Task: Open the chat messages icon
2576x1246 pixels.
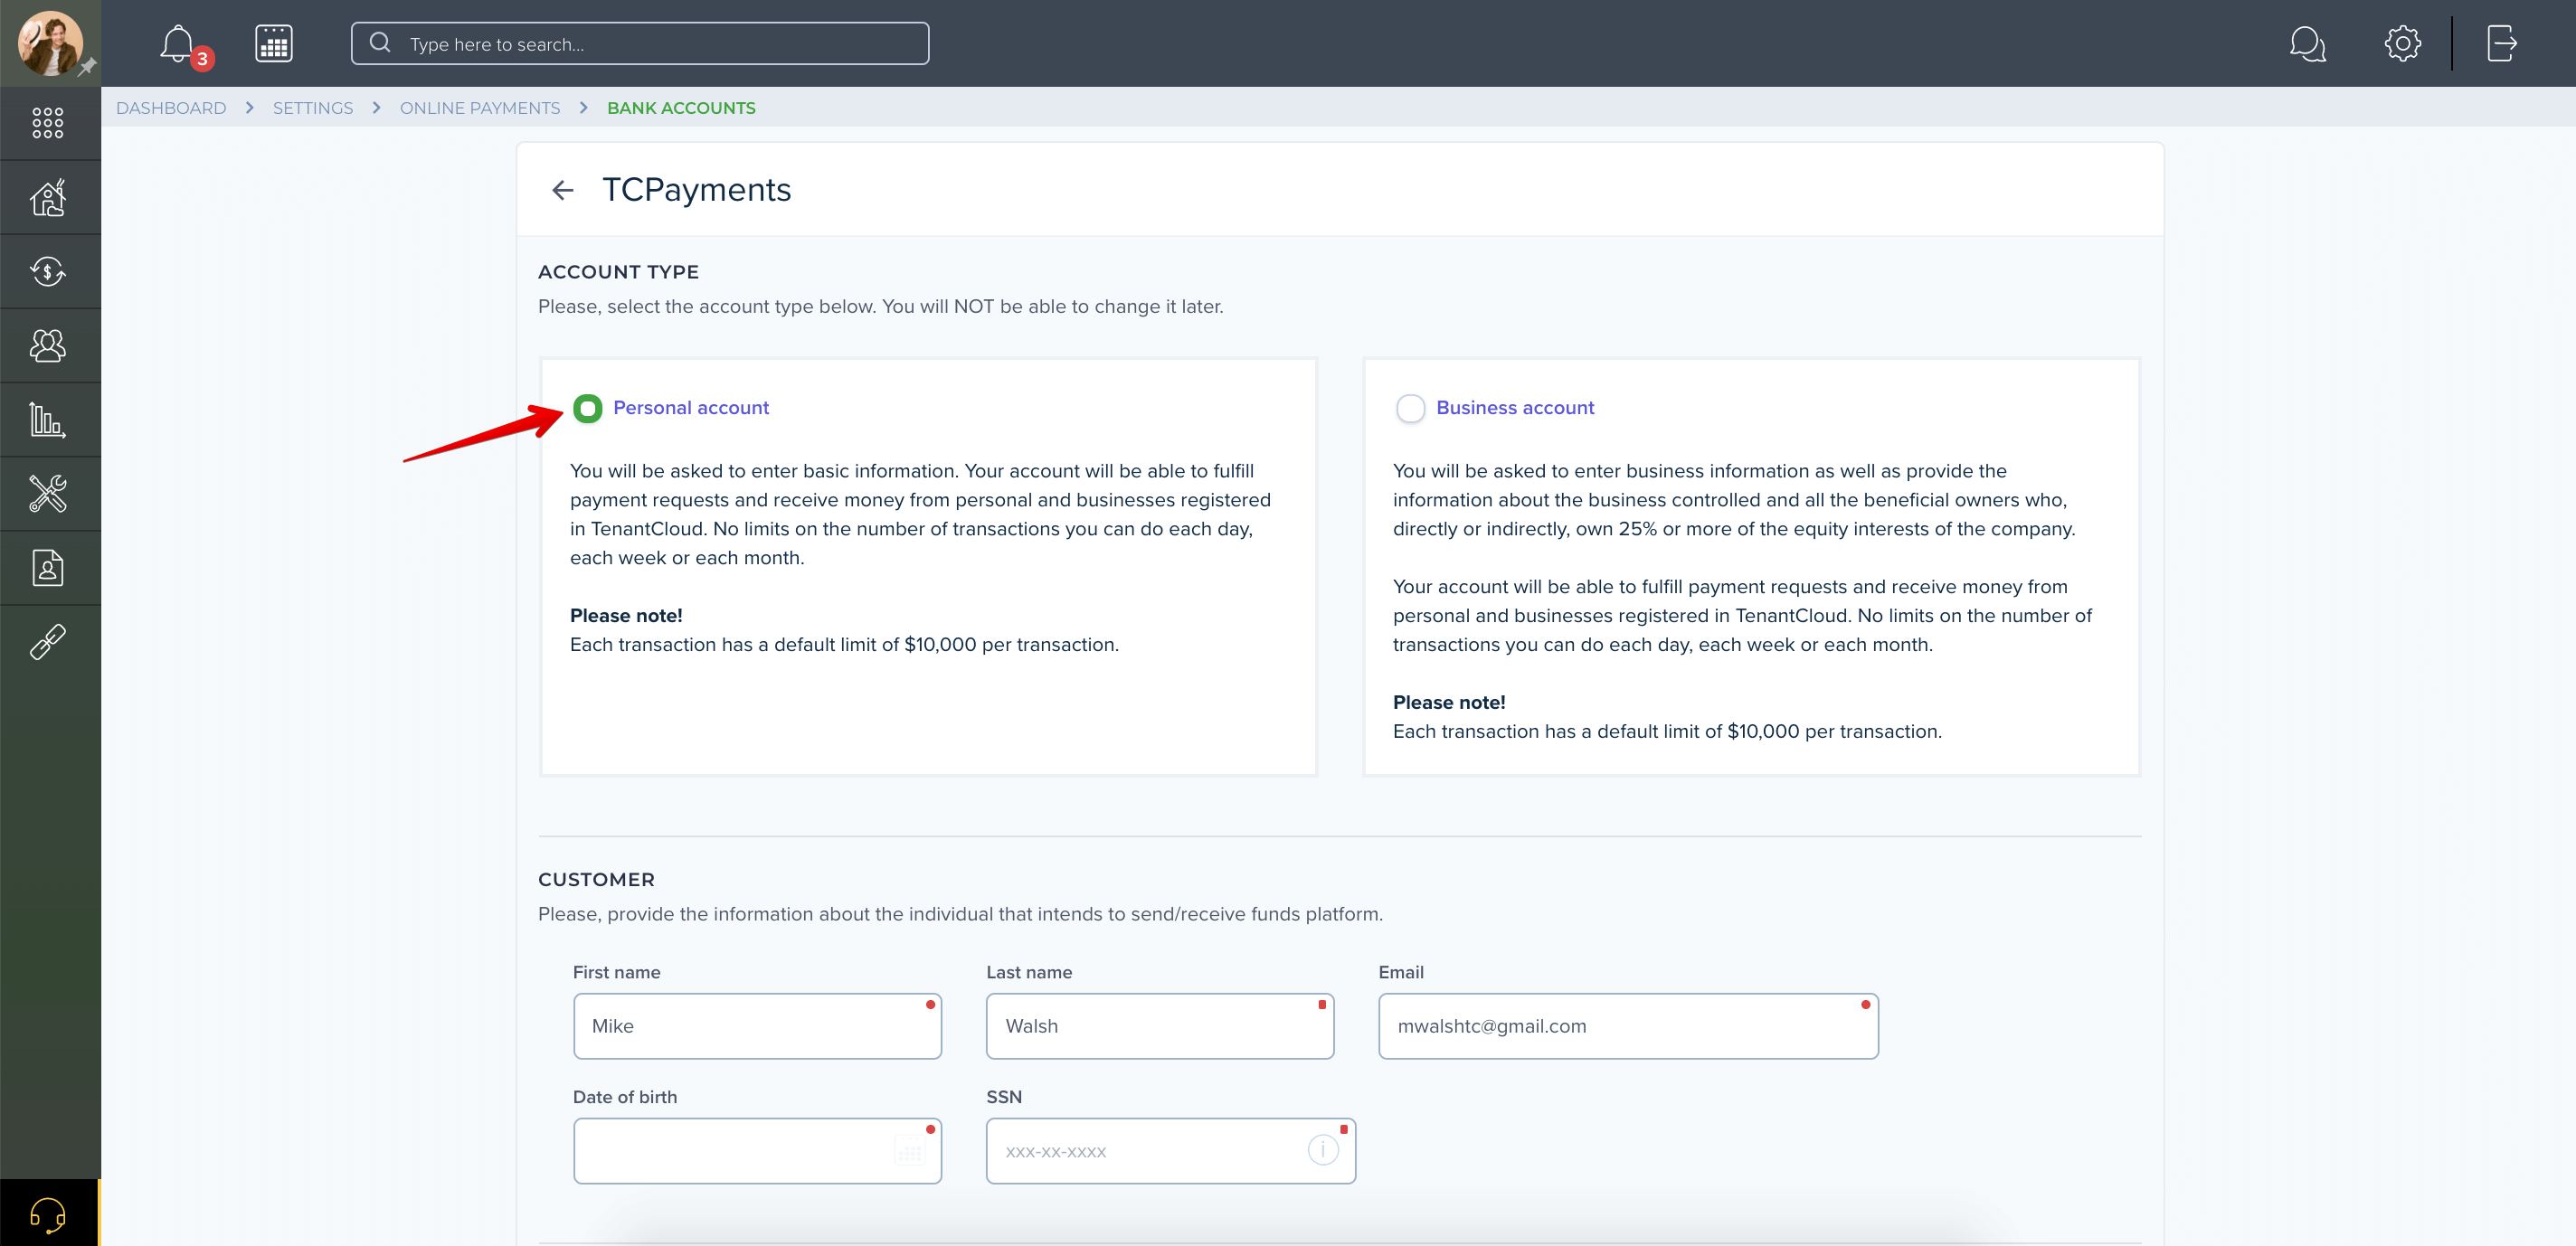Action: point(2307,44)
